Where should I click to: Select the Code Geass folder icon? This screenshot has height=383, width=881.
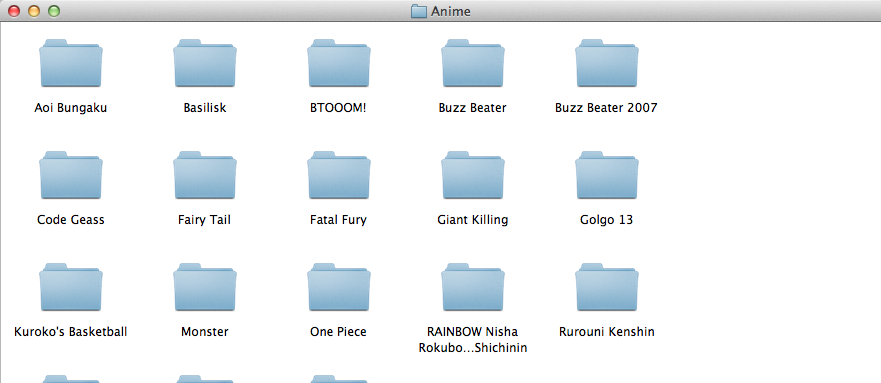coord(71,175)
